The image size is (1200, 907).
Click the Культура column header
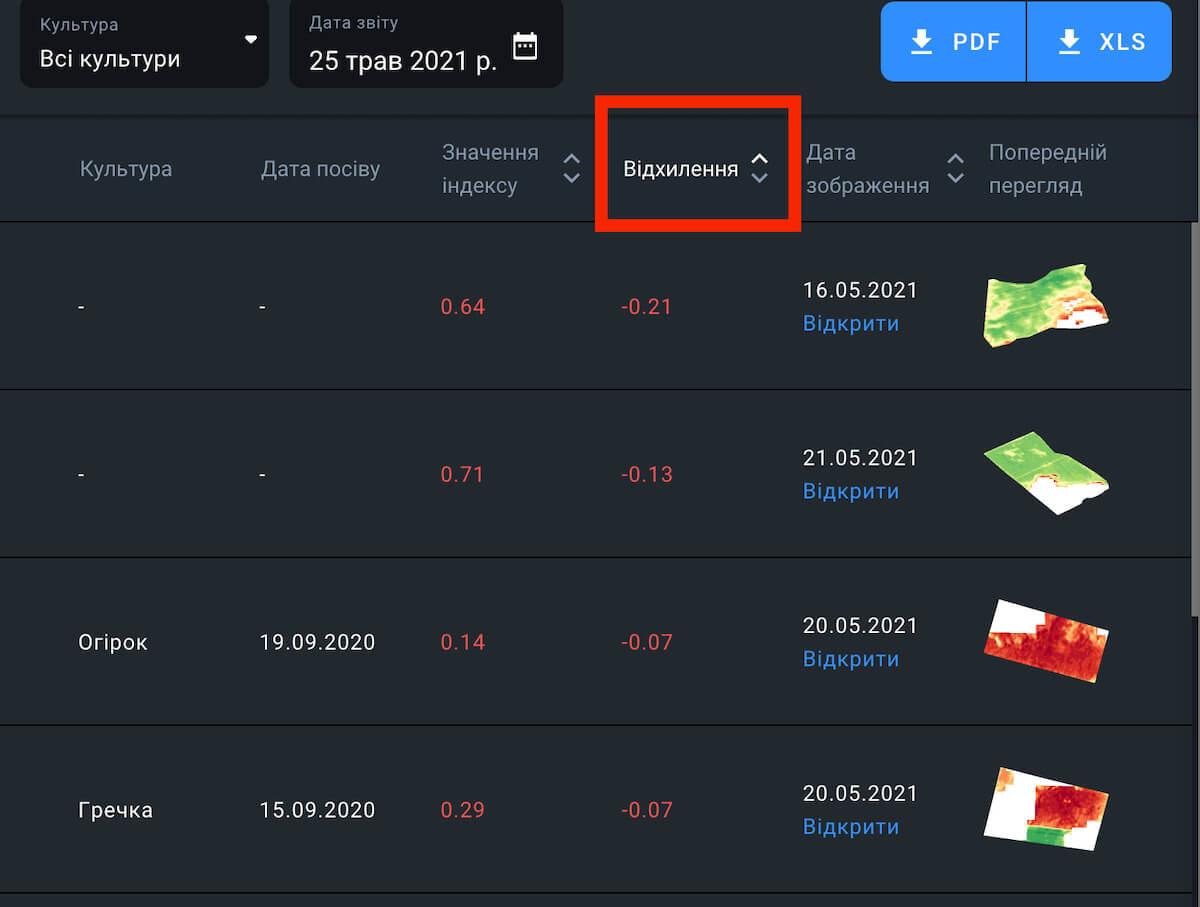(126, 169)
